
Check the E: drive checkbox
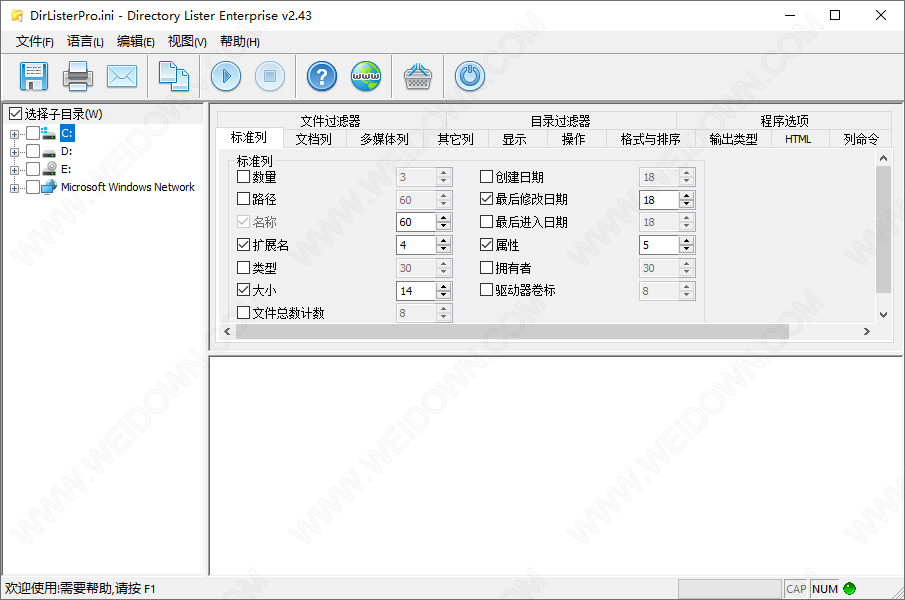tap(33, 169)
